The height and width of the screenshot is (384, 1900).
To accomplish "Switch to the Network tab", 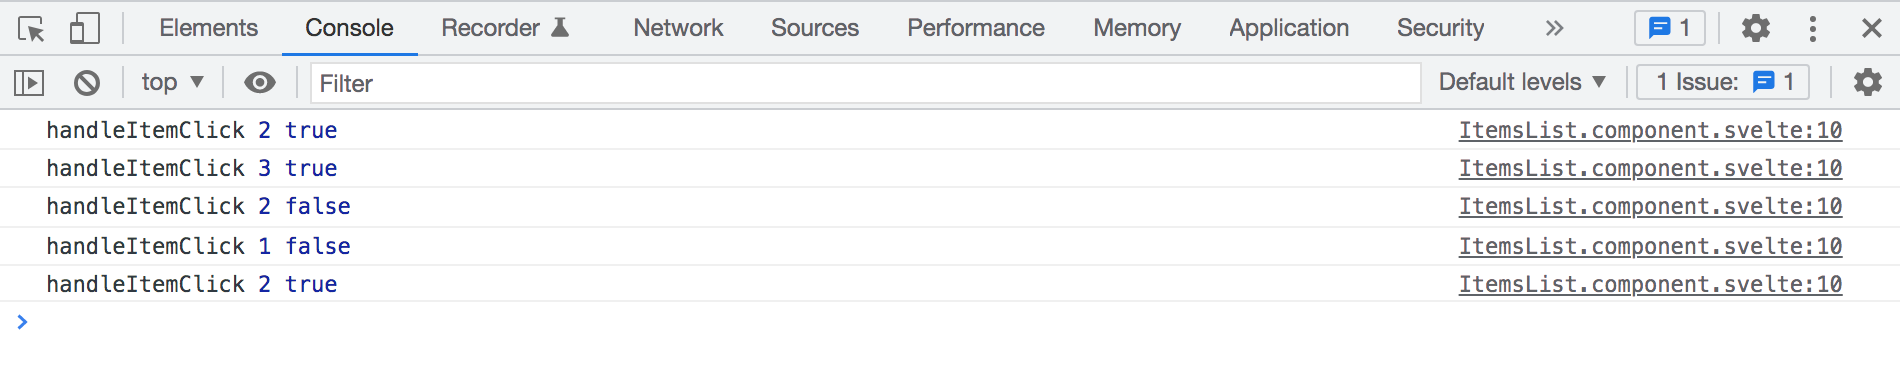I will point(678,28).
